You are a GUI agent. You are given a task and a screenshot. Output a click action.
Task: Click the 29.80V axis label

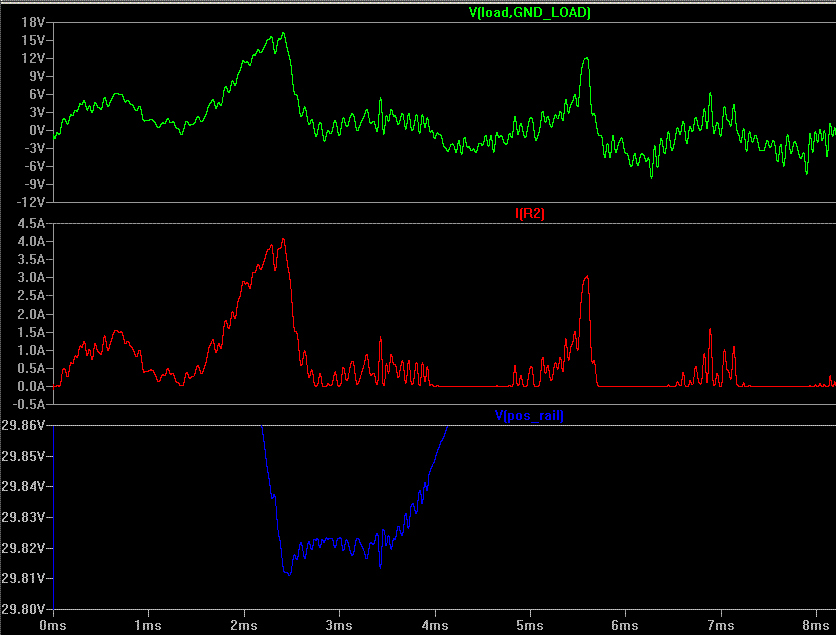pos(23,609)
